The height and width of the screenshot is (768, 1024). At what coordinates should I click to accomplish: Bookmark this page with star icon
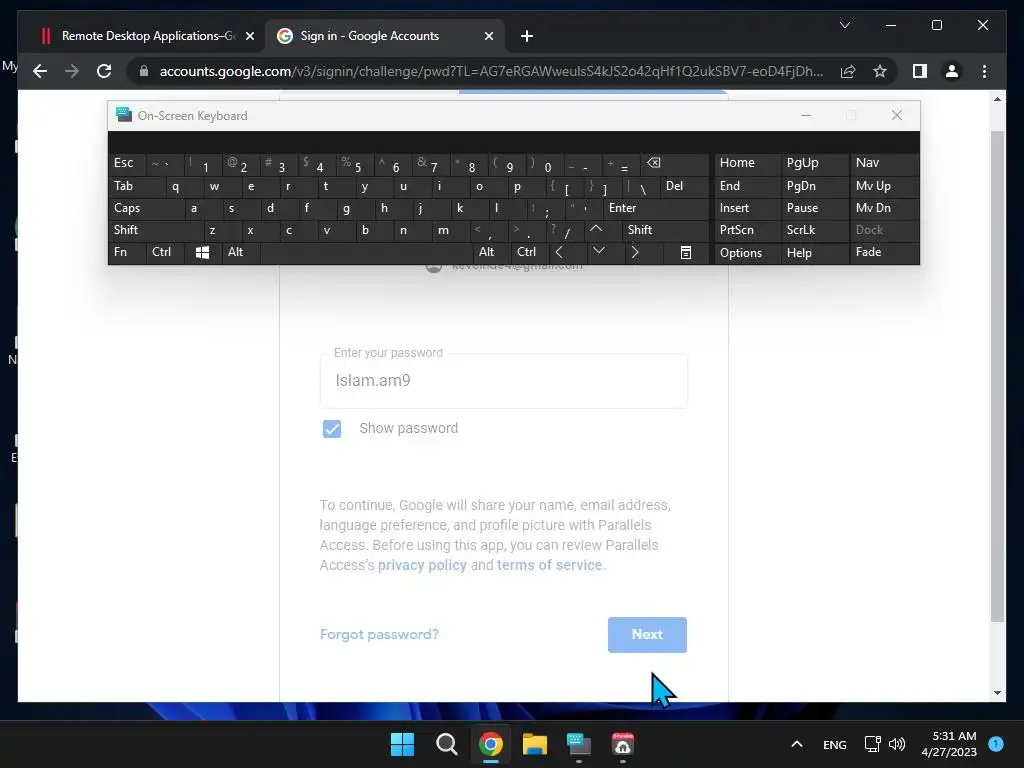click(880, 71)
